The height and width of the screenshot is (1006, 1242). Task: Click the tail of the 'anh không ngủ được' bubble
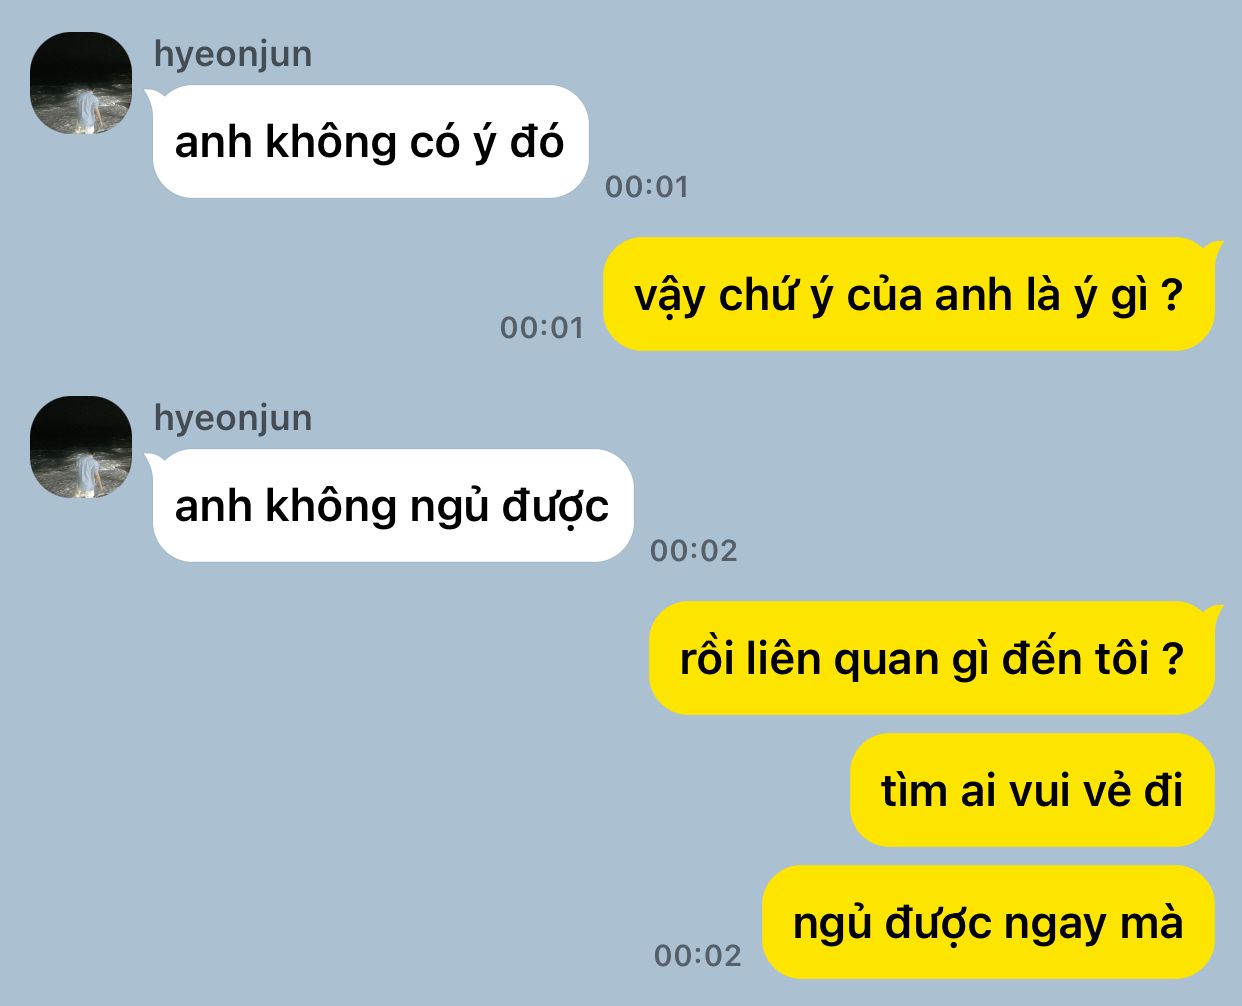(x=153, y=460)
